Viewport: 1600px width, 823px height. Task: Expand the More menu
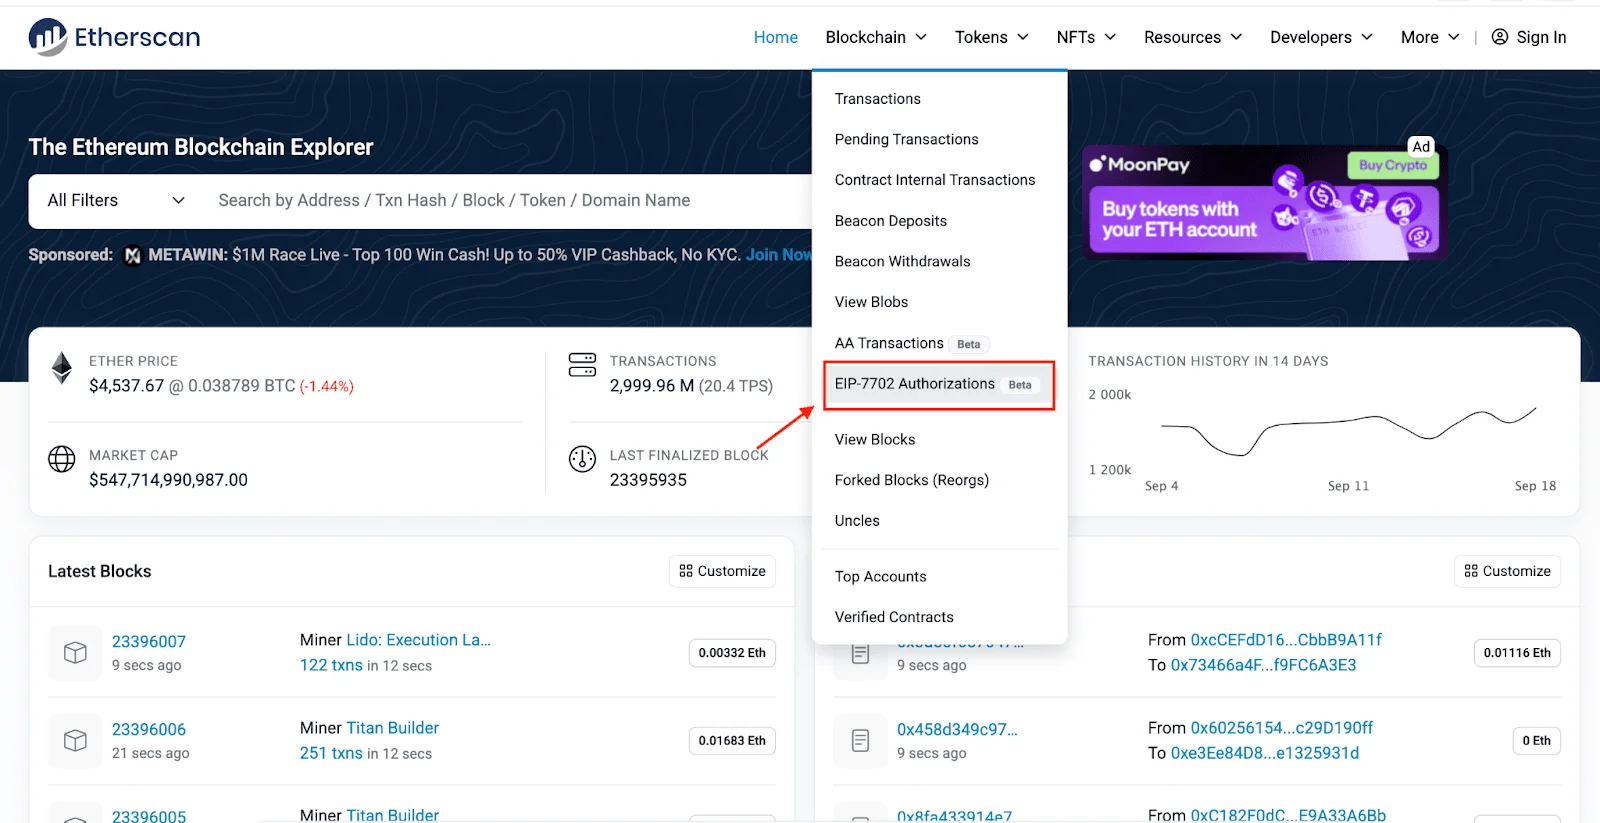1430,37
